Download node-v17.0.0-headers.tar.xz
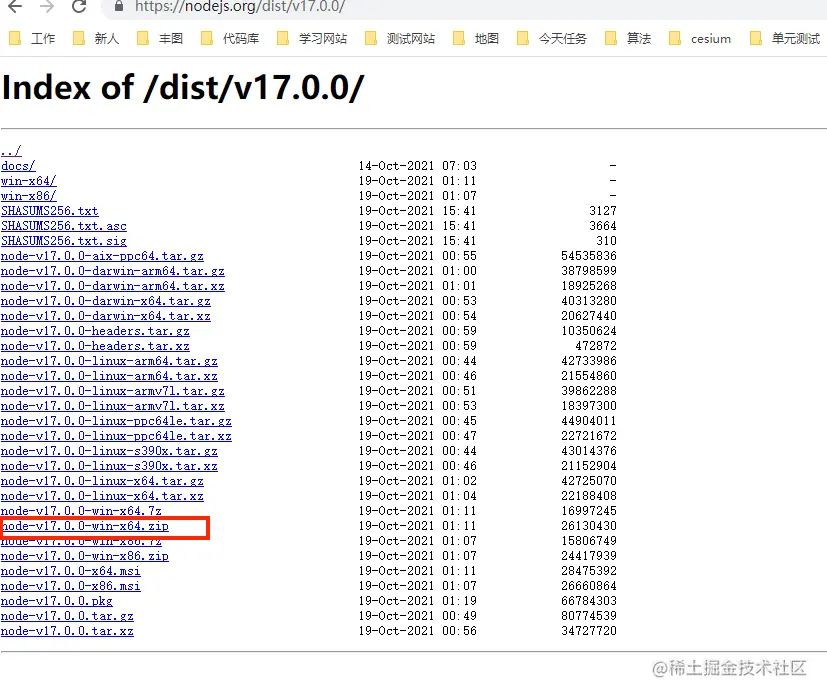This screenshot has width=827, height=698. click(x=95, y=346)
